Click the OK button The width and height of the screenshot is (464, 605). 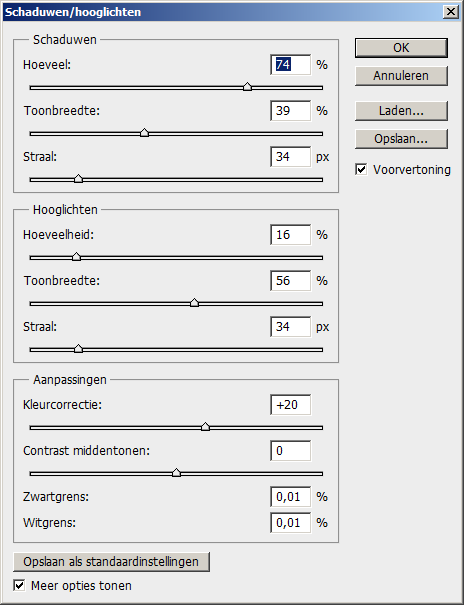pos(401,48)
